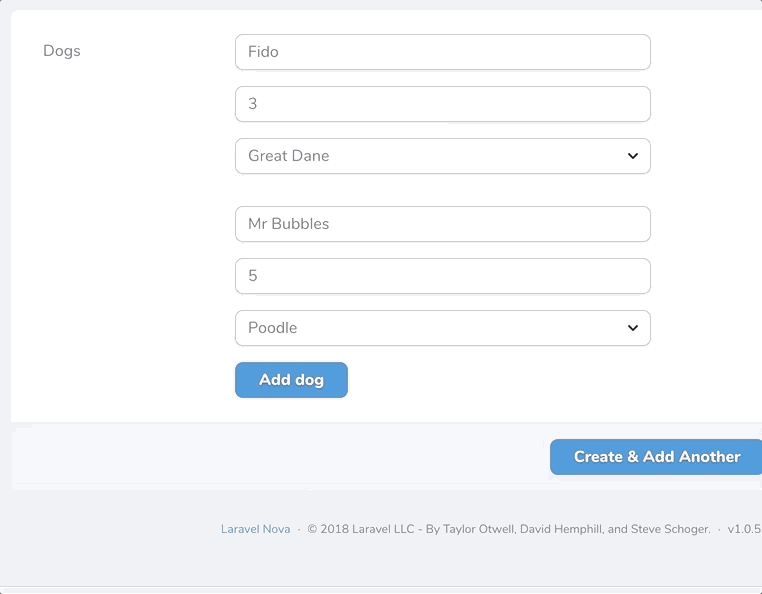This screenshot has height=594, width=762.
Task: Open the Laravel Nova footer link
Action: (255, 529)
